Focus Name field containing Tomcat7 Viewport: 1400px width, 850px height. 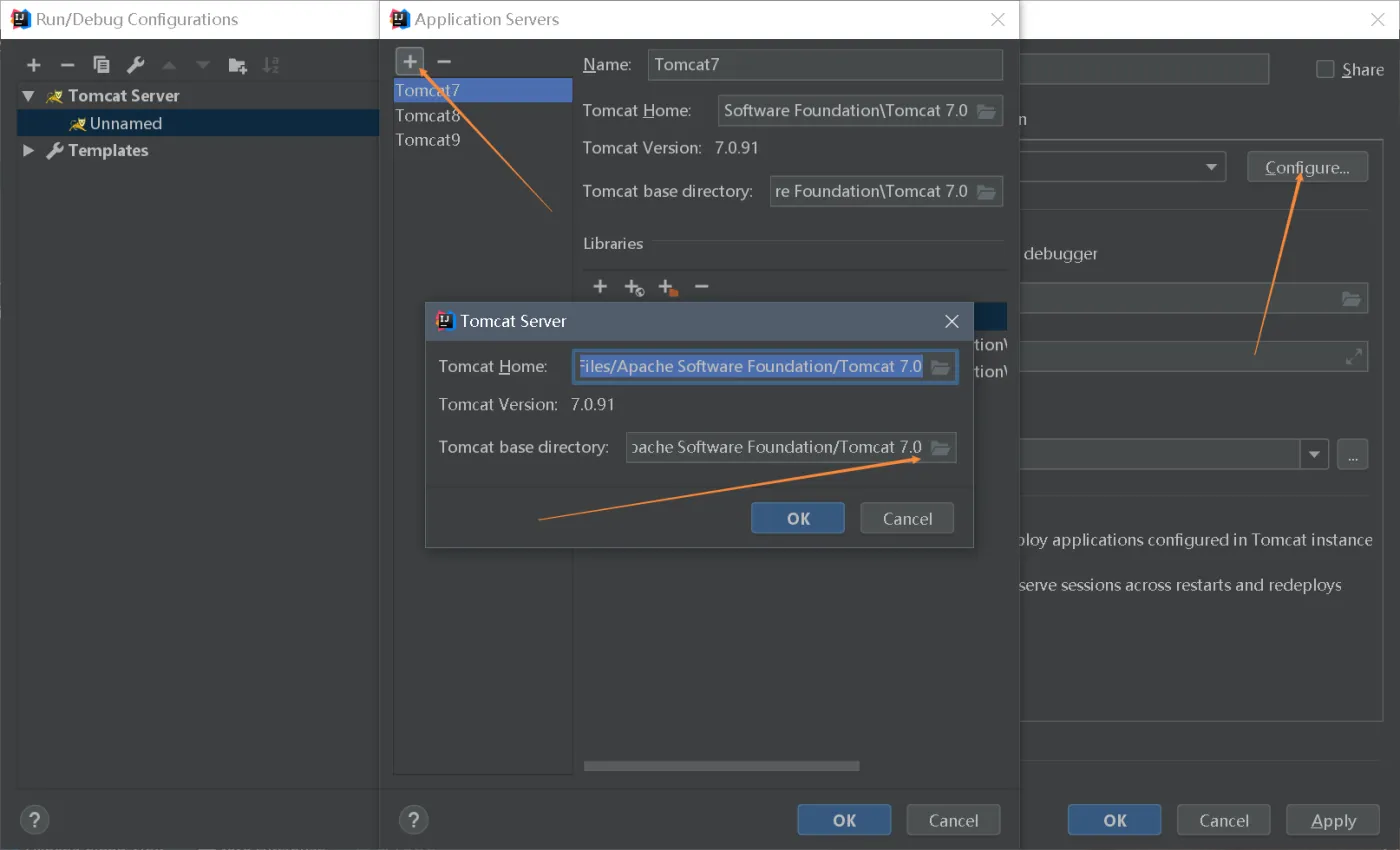[825, 64]
